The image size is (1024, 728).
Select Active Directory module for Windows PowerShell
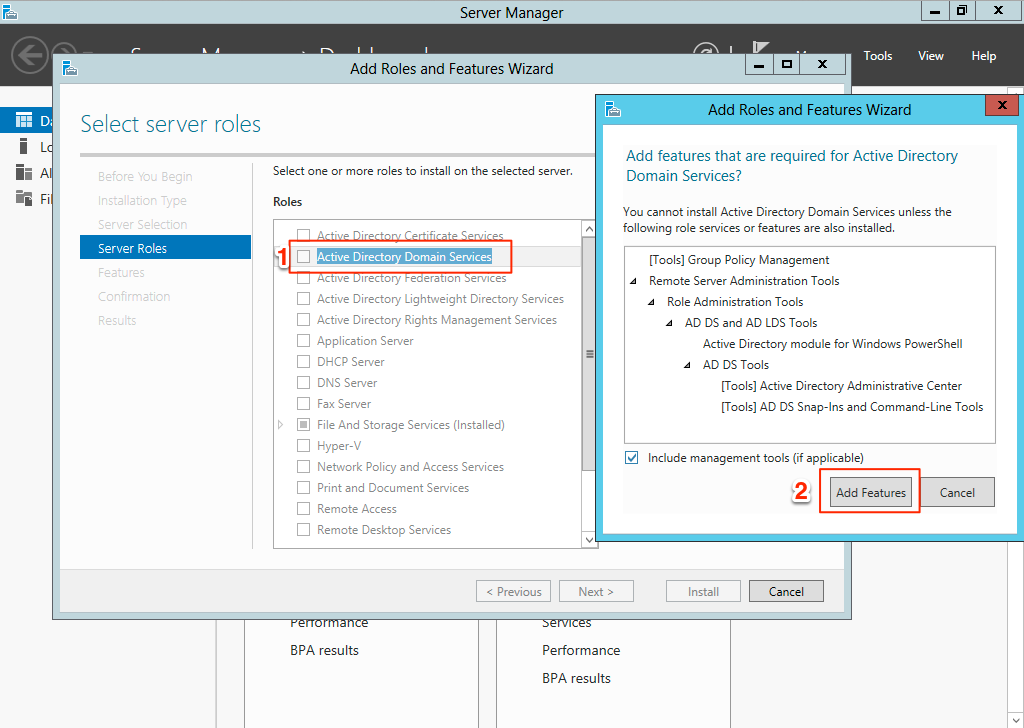point(832,343)
